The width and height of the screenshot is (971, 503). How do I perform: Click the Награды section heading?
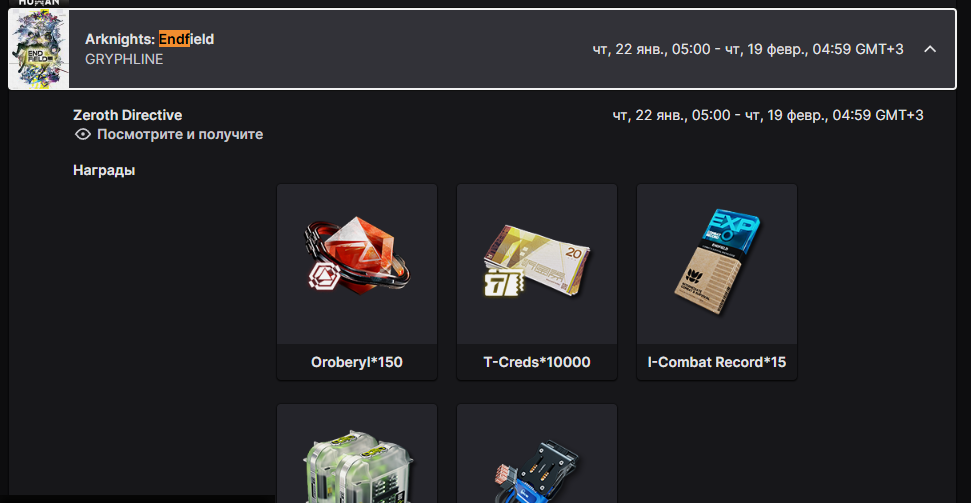click(x=104, y=170)
